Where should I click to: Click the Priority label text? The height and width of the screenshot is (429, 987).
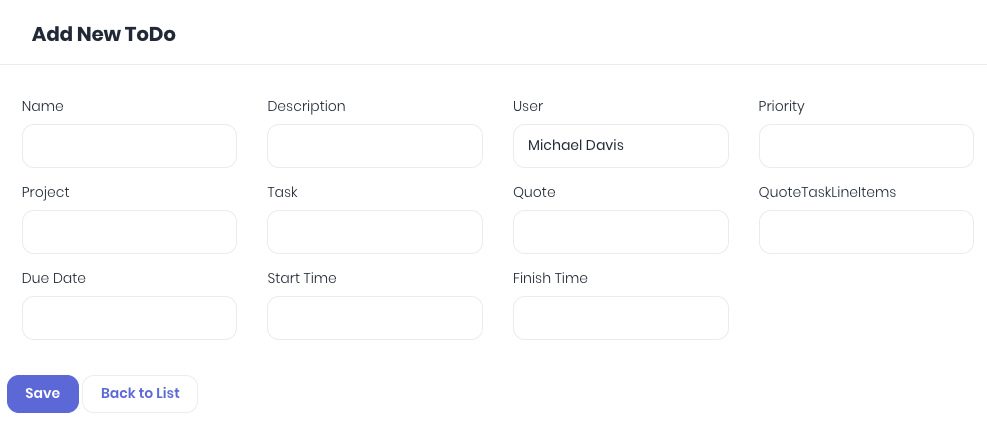pyautogui.click(x=781, y=106)
